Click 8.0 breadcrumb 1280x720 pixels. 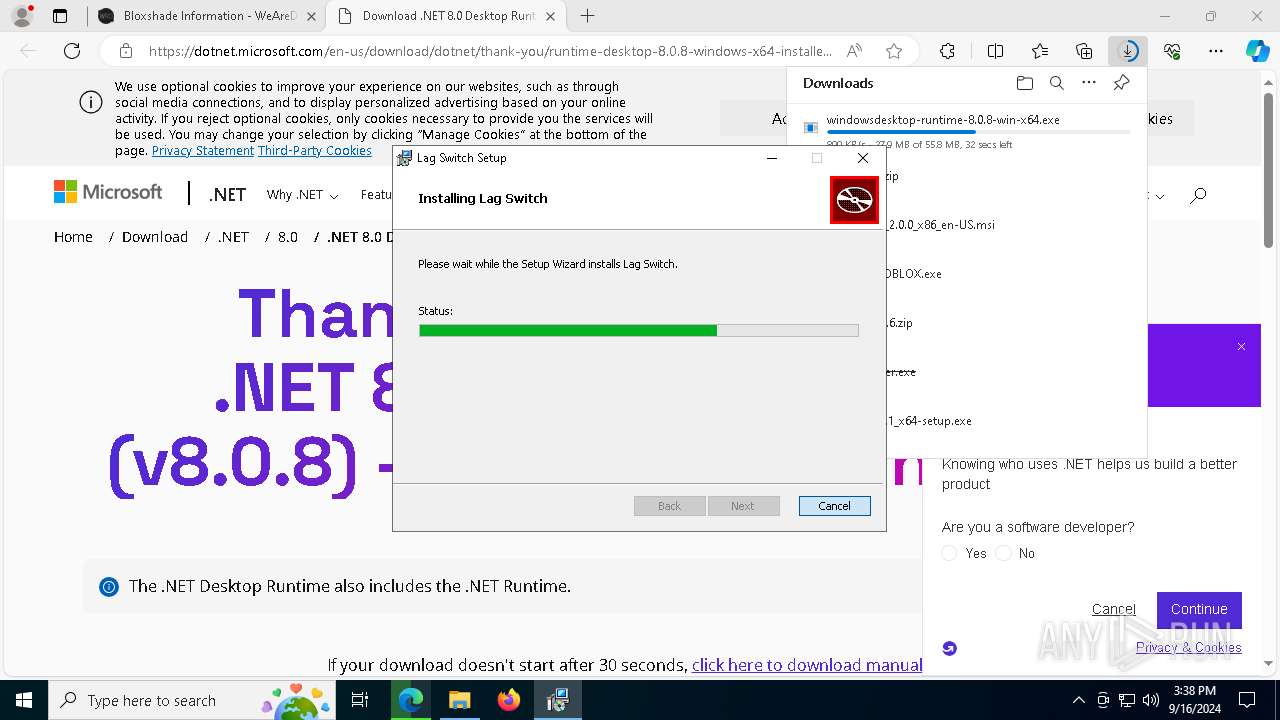tap(288, 237)
